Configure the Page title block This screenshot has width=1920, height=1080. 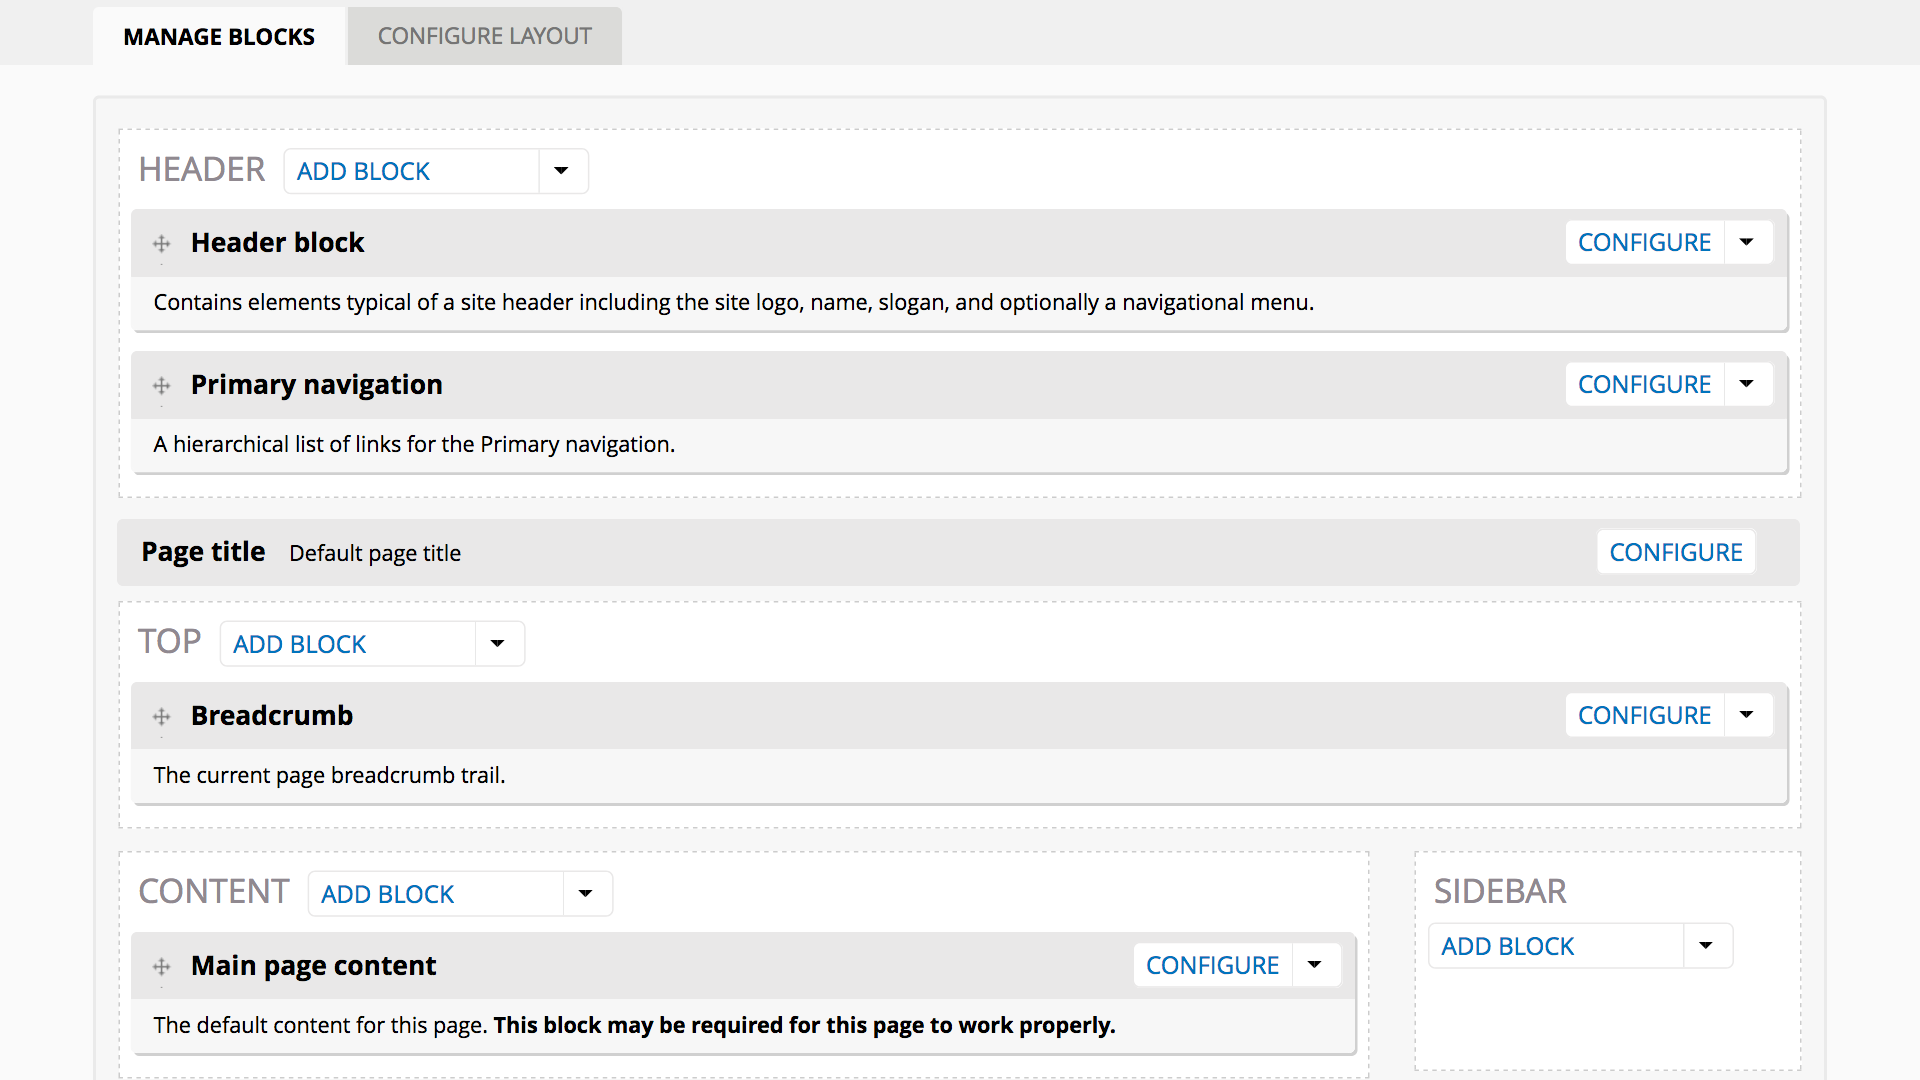(x=1675, y=553)
